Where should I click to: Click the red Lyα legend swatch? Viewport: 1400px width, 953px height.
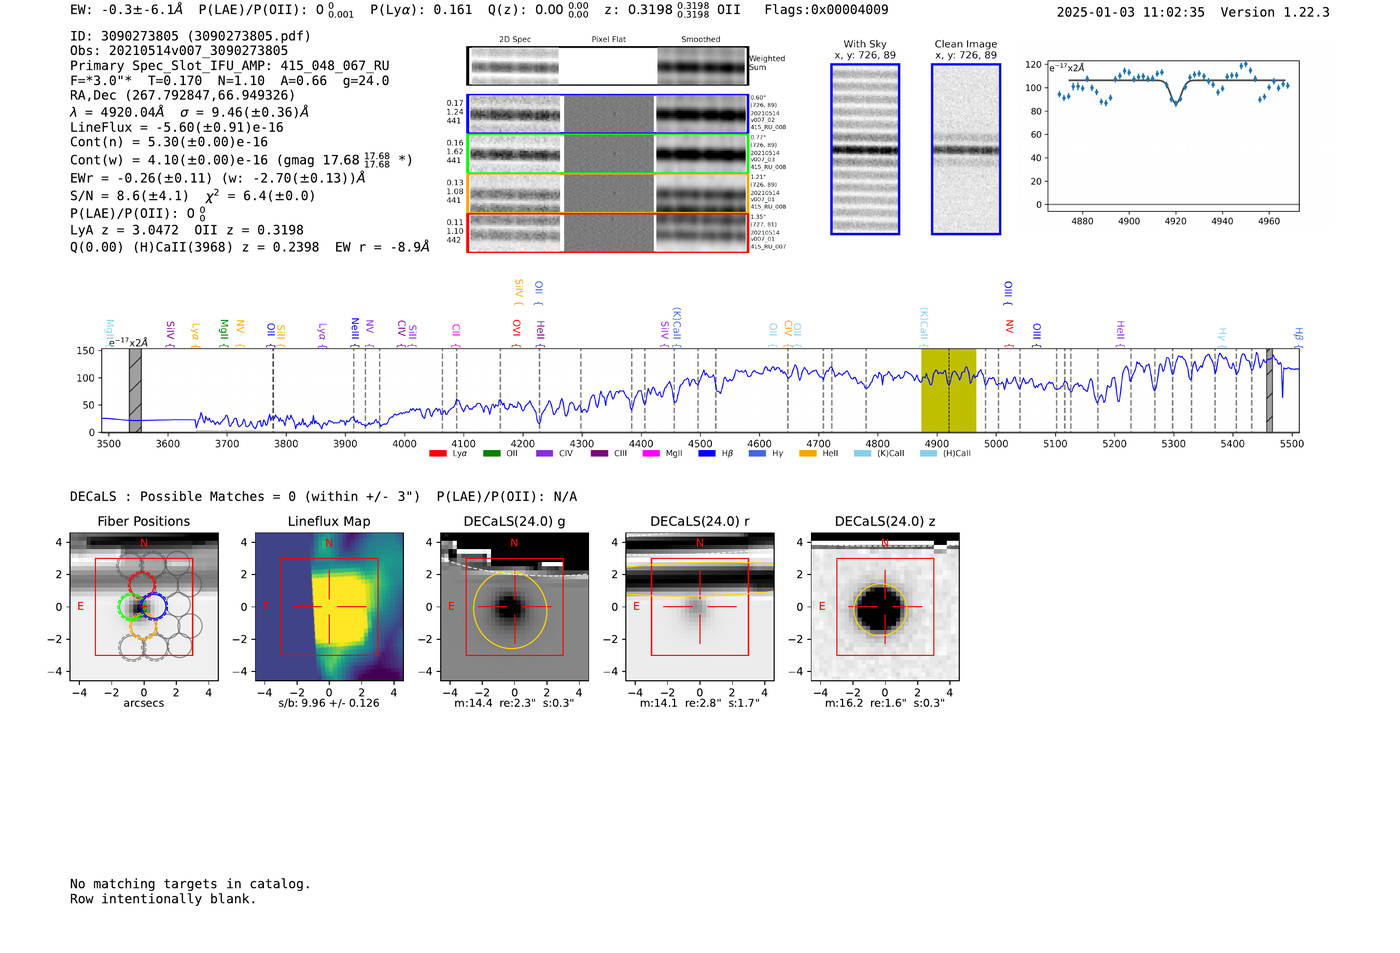[438, 454]
